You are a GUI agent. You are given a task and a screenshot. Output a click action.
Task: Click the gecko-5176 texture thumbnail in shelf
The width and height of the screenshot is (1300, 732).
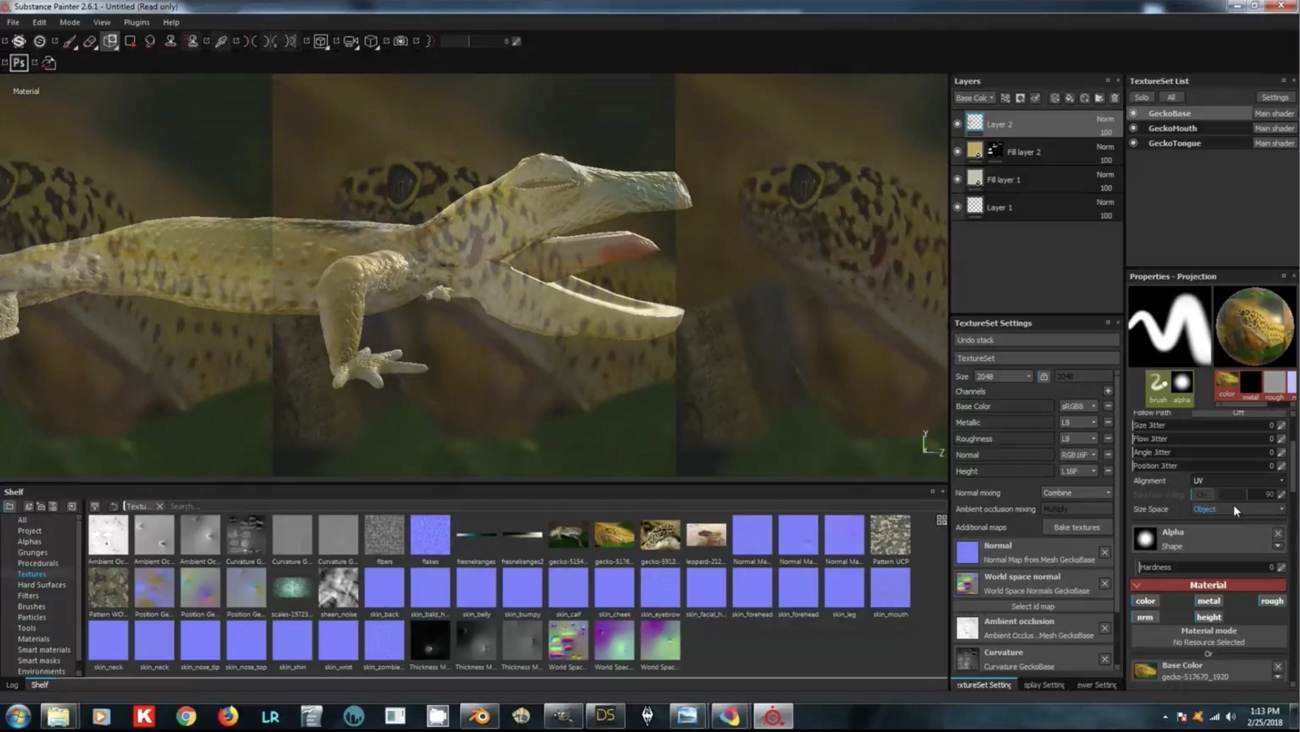pos(614,535)
